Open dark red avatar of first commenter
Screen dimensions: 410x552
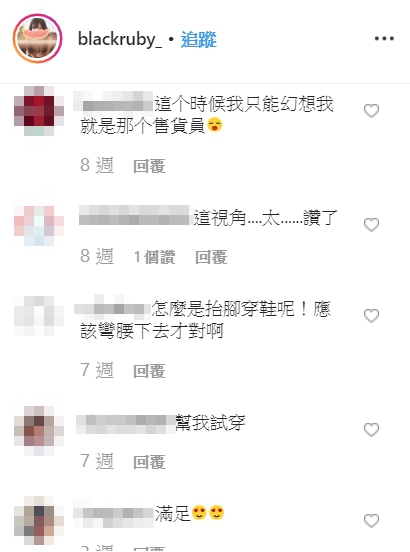(x=39, y=111)
